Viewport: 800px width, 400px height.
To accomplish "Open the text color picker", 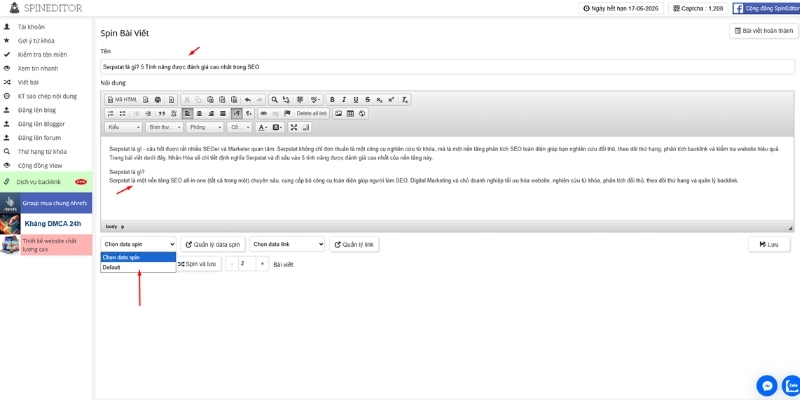I will click(x=263, y=127).
